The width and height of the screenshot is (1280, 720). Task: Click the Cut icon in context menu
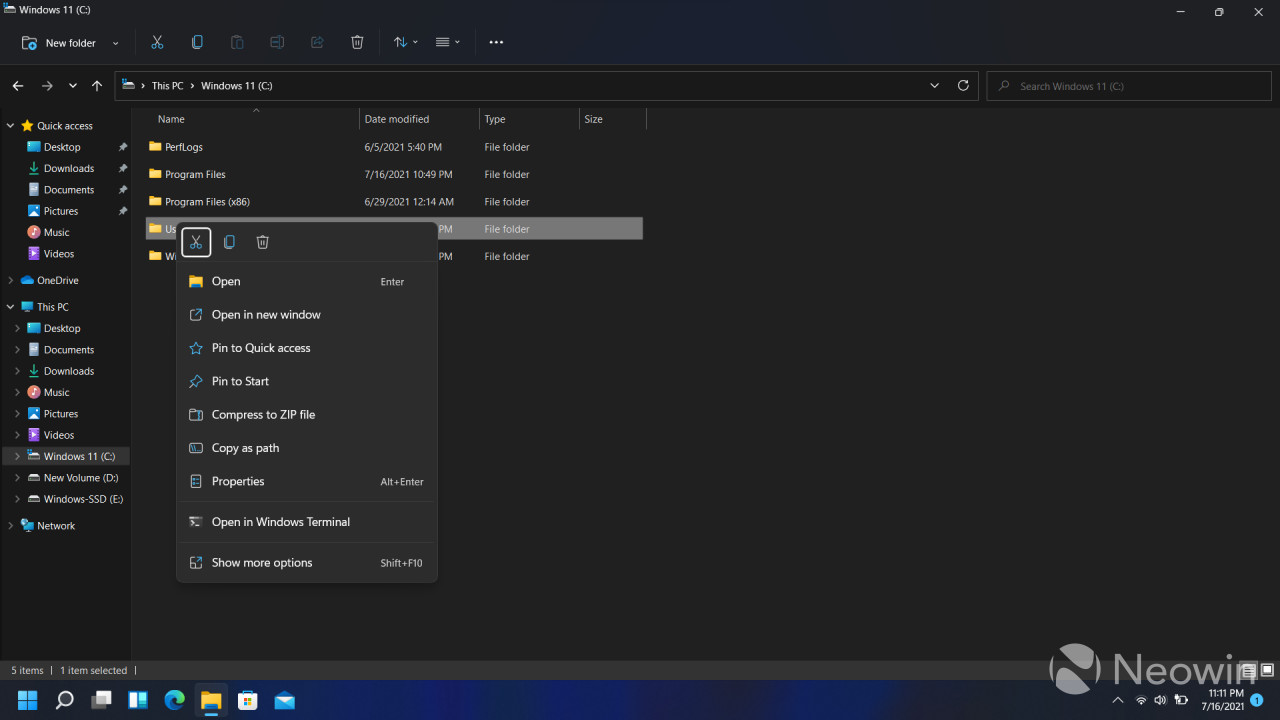coord(196,242)
